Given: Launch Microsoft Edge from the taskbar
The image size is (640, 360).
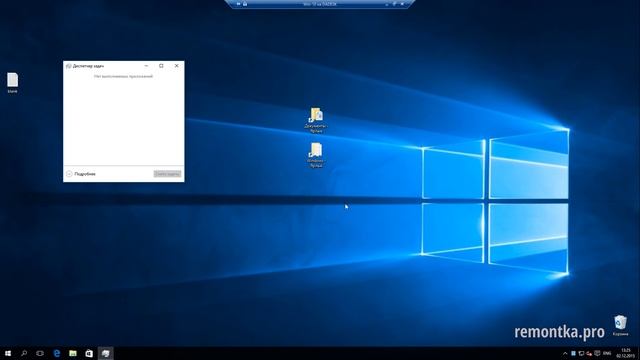Looking at the screenshot, I should click(x=57, y=353).
